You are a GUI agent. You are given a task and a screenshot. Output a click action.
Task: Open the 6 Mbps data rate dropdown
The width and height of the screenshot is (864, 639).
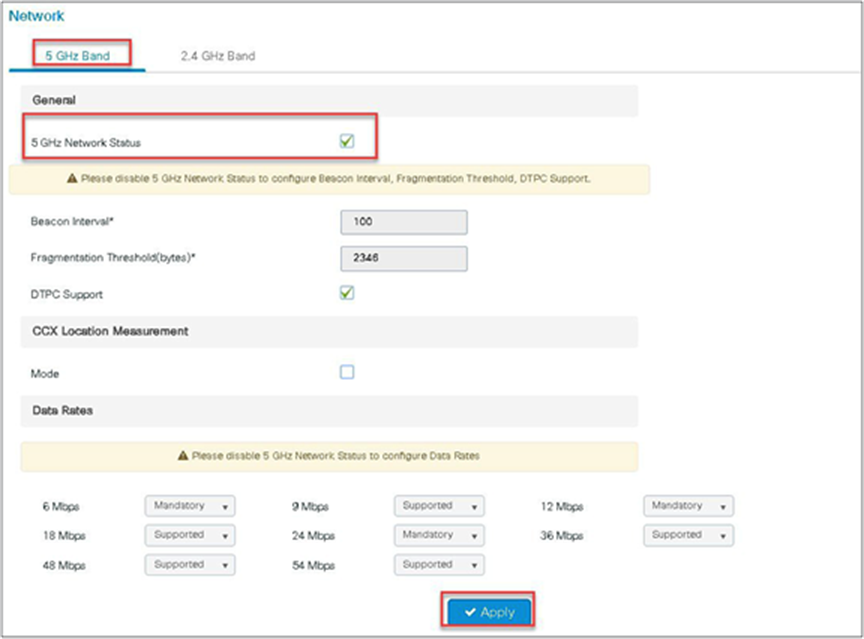[190, 506]
